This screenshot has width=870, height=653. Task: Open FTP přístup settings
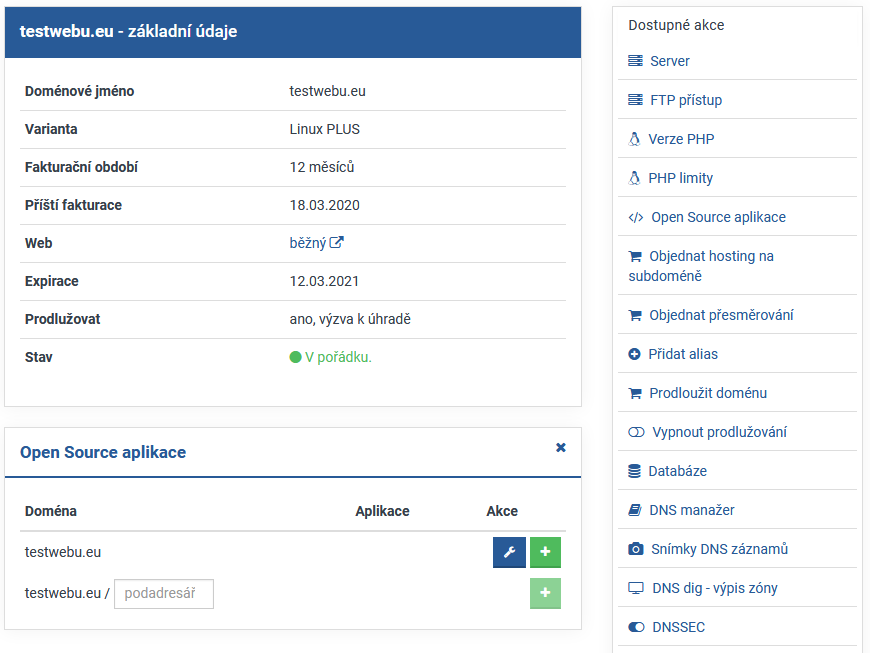pos(685,100)
